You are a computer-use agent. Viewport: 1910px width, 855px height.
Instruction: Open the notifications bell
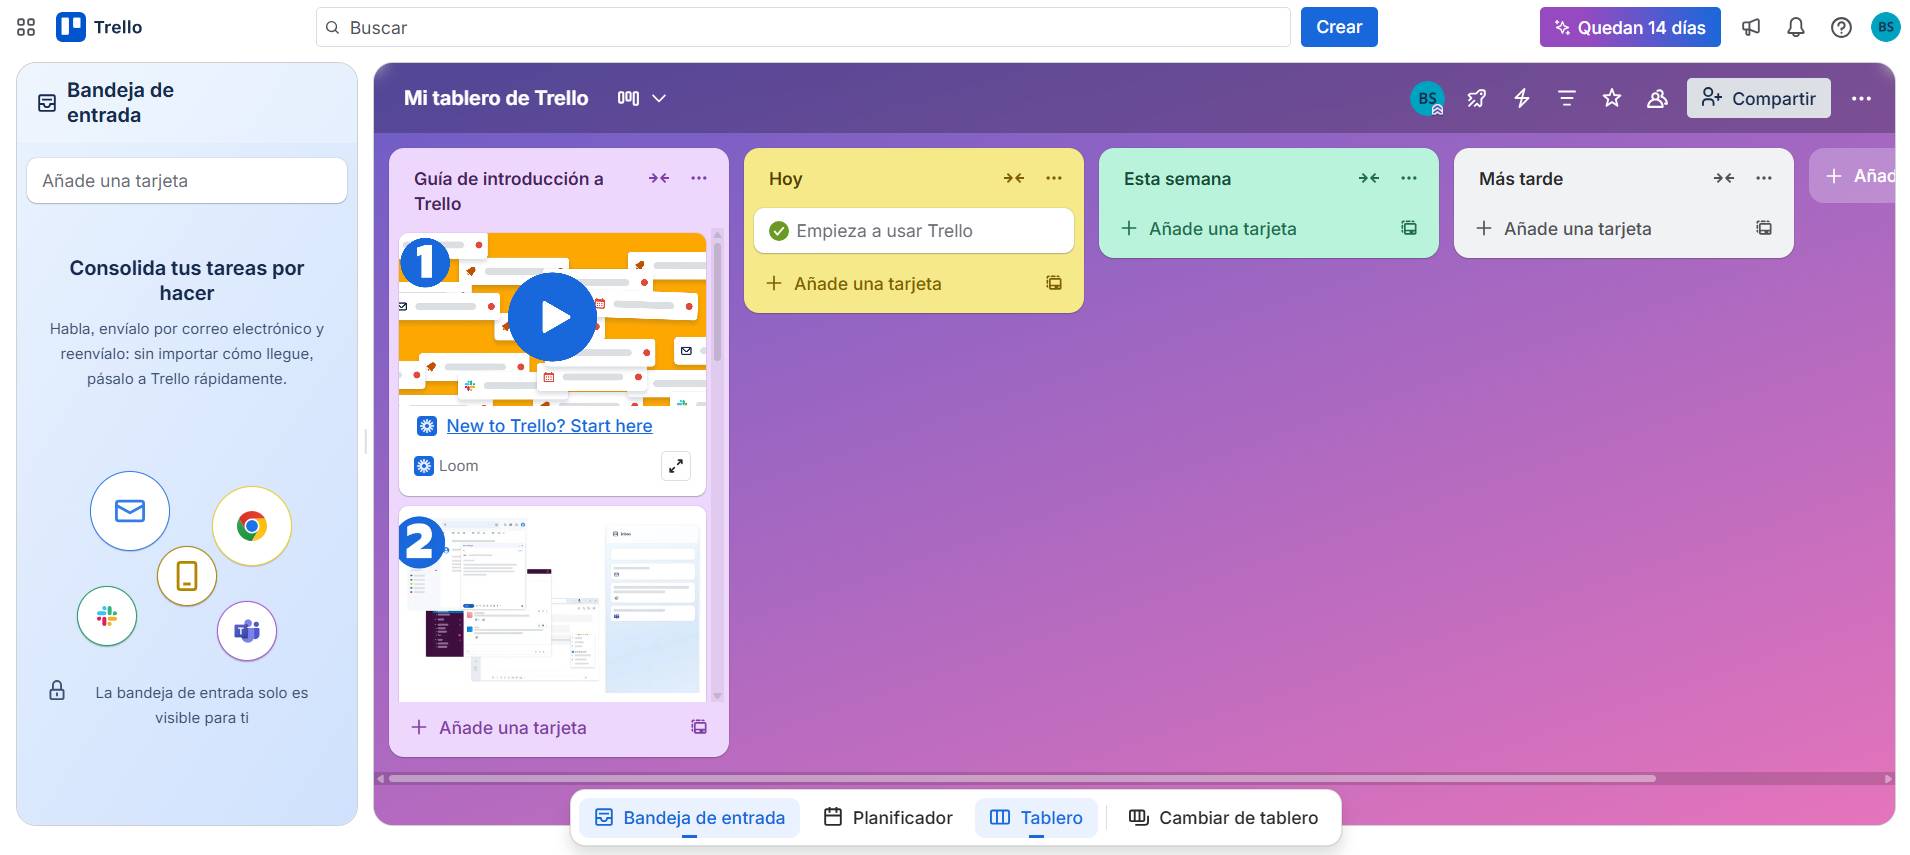[1796, 27]
